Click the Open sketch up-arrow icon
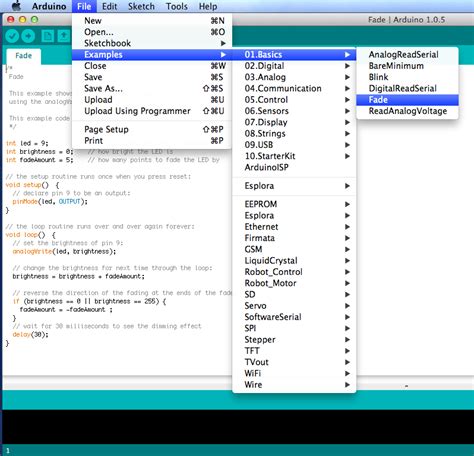Screen dimensions: 474x456 pyautogui.click(x=64, y=36)
